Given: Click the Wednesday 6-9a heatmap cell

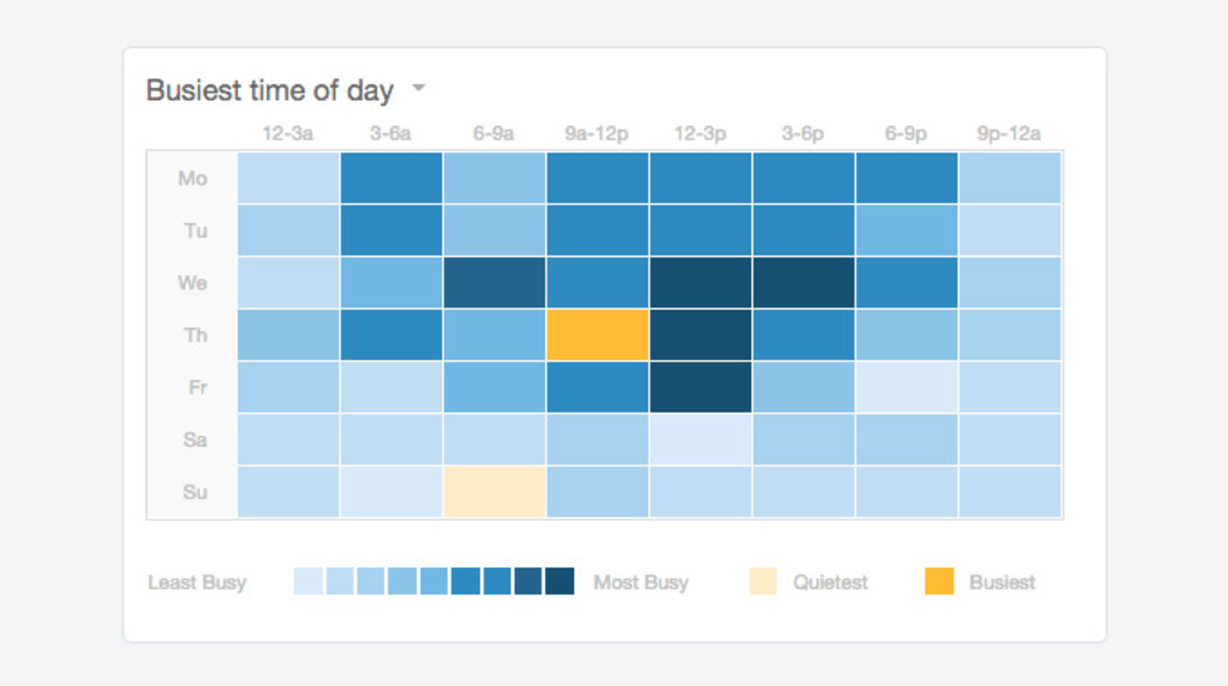Looking at the screenshot, I should coord(494,283).
